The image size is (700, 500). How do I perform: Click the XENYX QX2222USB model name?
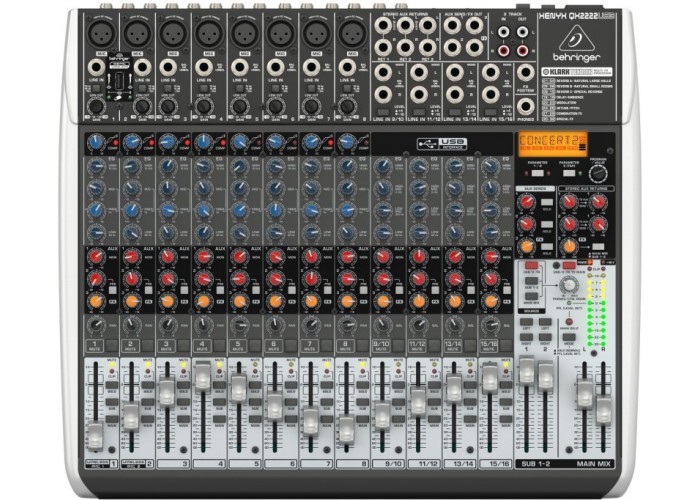pos(576,16)
